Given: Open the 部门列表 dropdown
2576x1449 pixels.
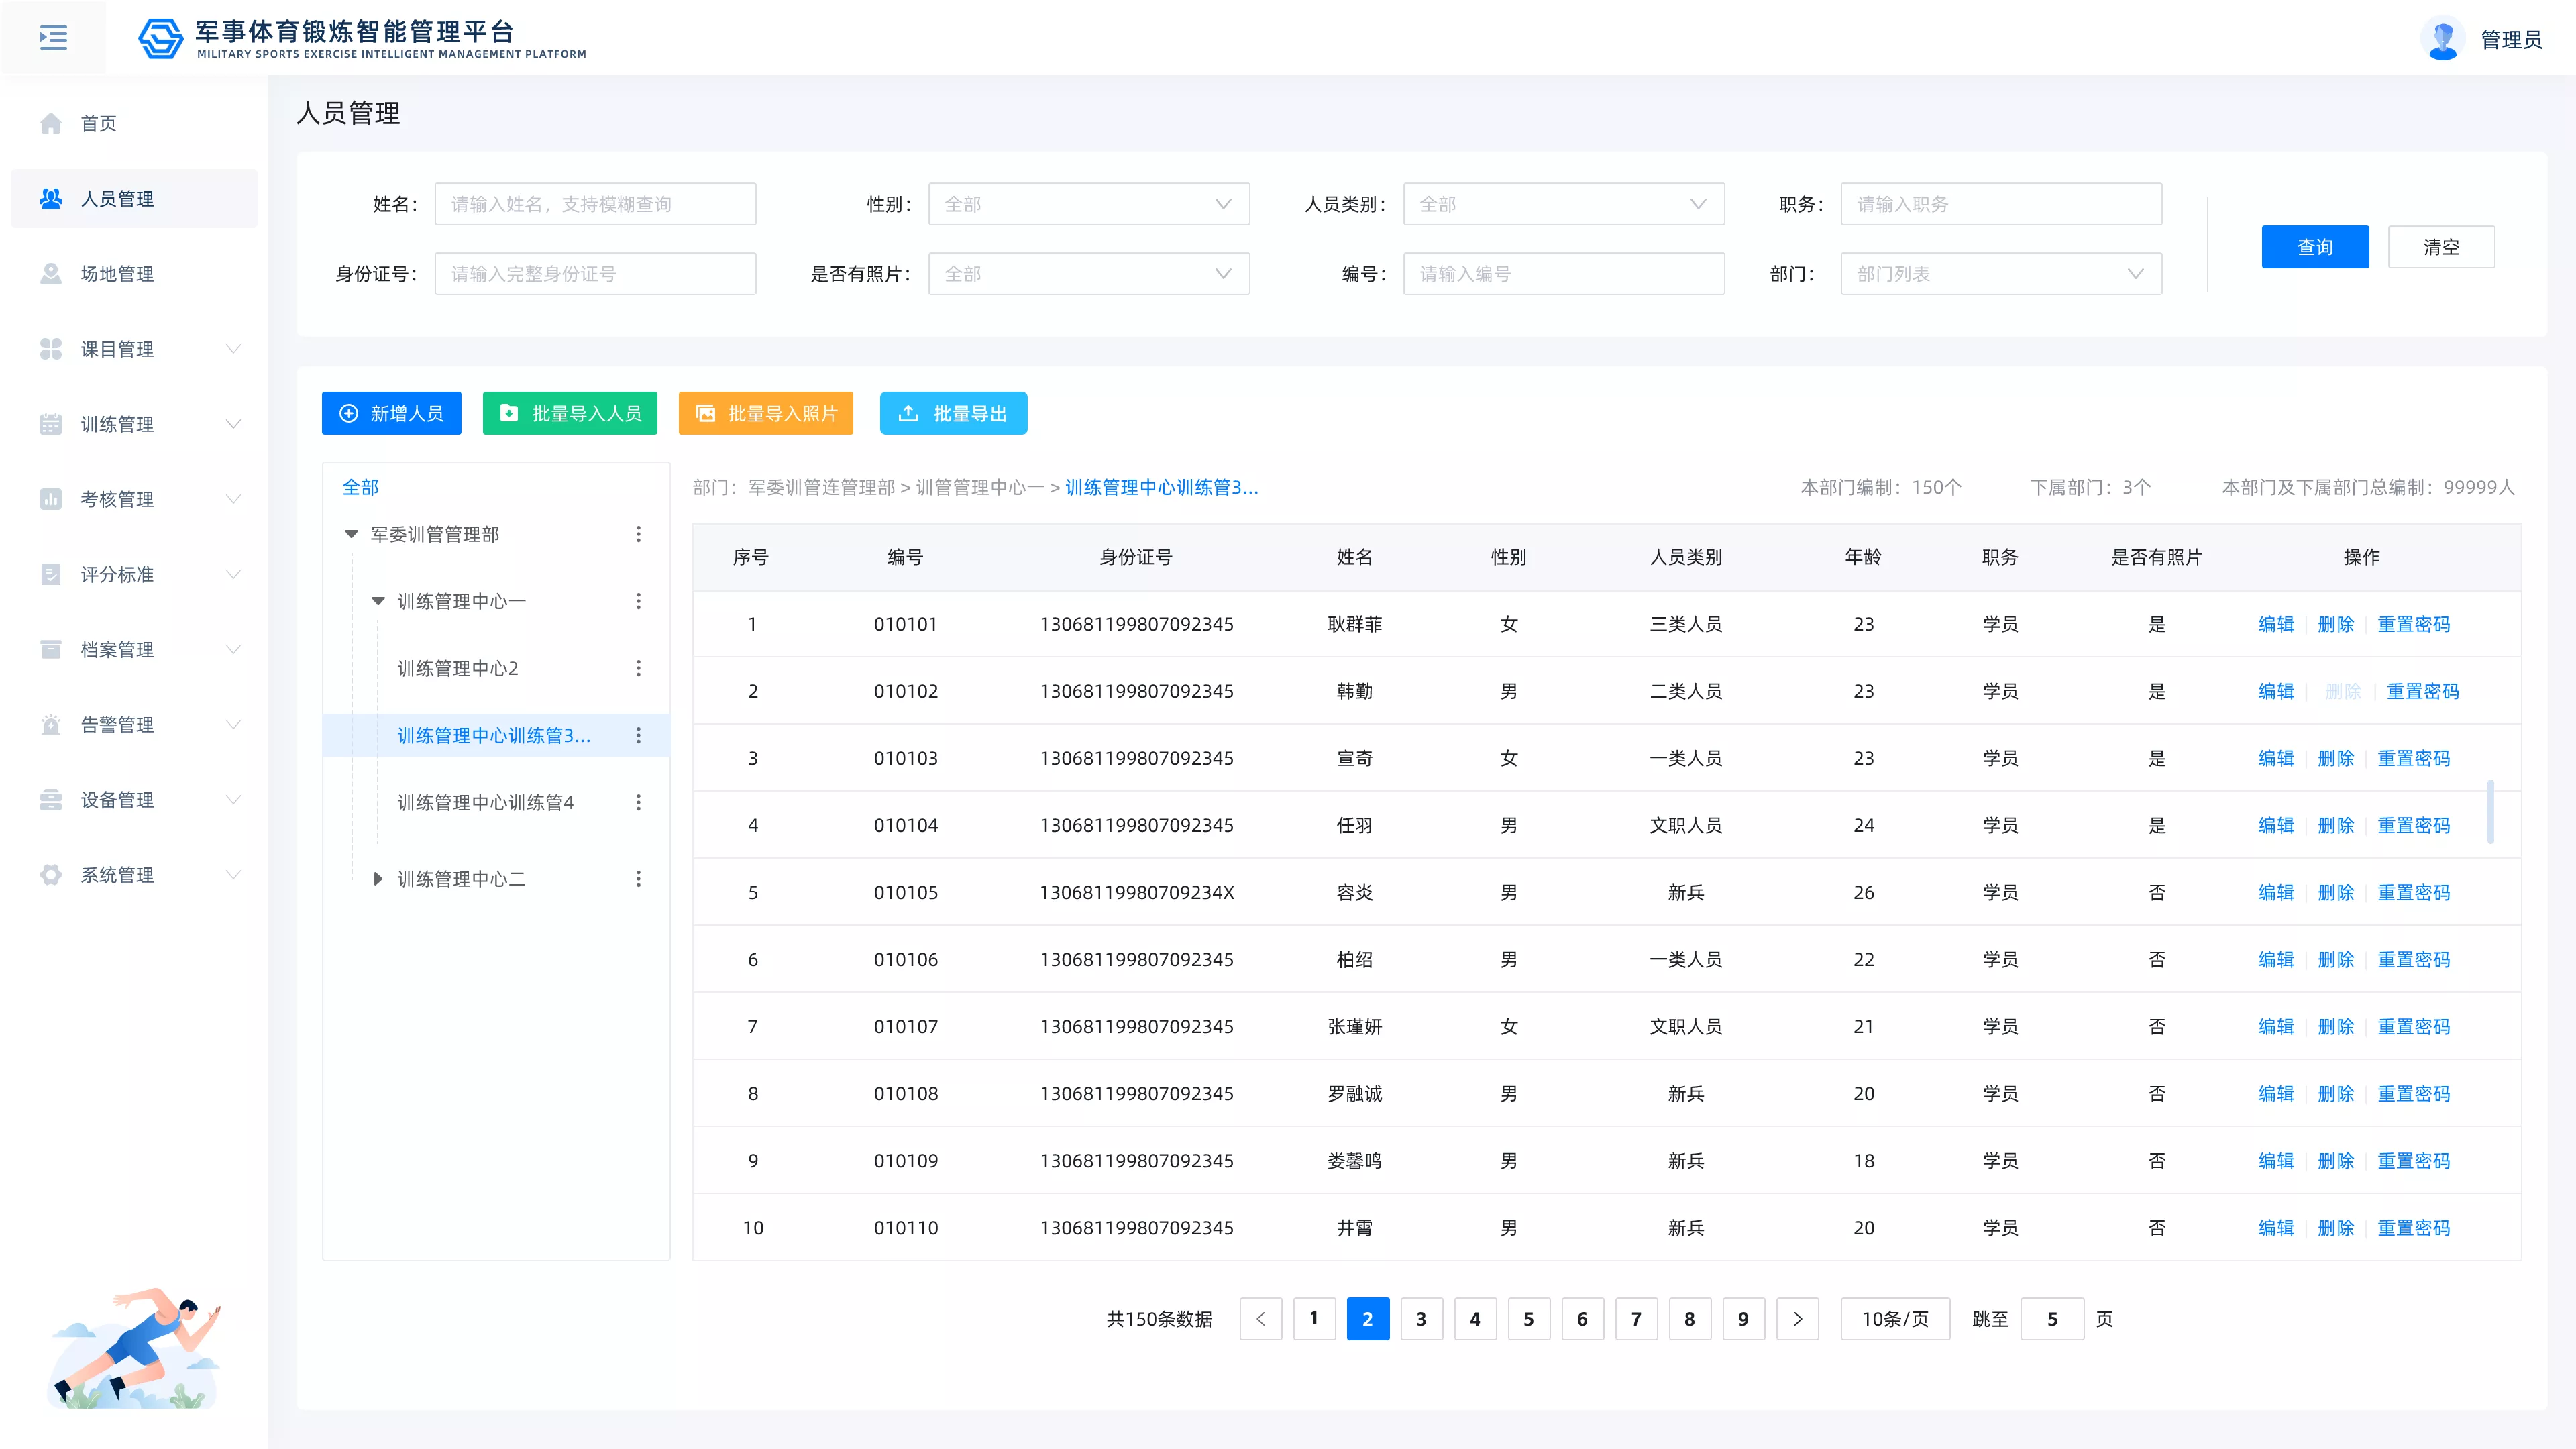Looking at the screenshot, I should click(2001, 274).
